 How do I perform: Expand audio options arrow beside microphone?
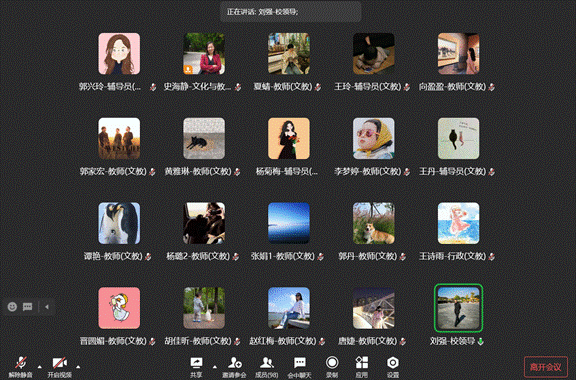click(39, 366)
